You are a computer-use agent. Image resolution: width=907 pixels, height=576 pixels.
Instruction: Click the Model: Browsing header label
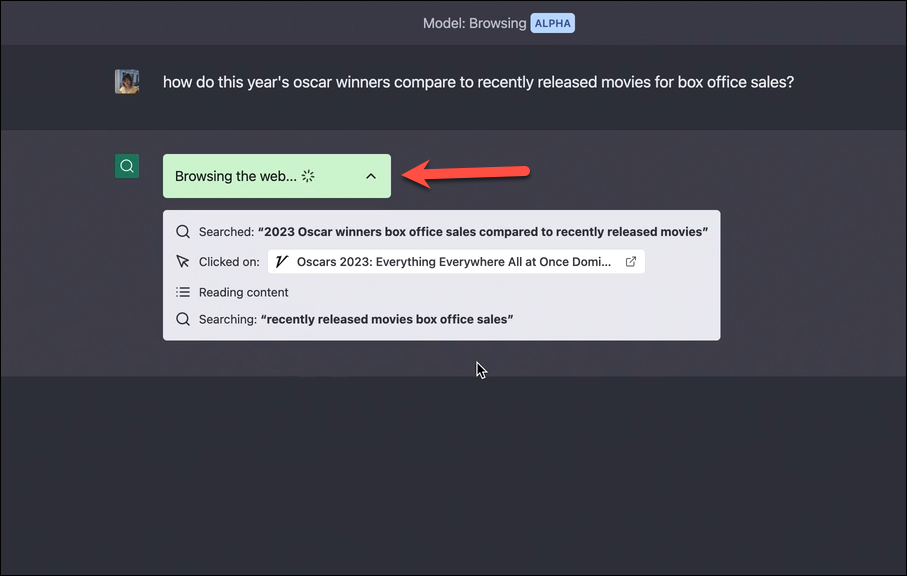click(x=474, y=23)
